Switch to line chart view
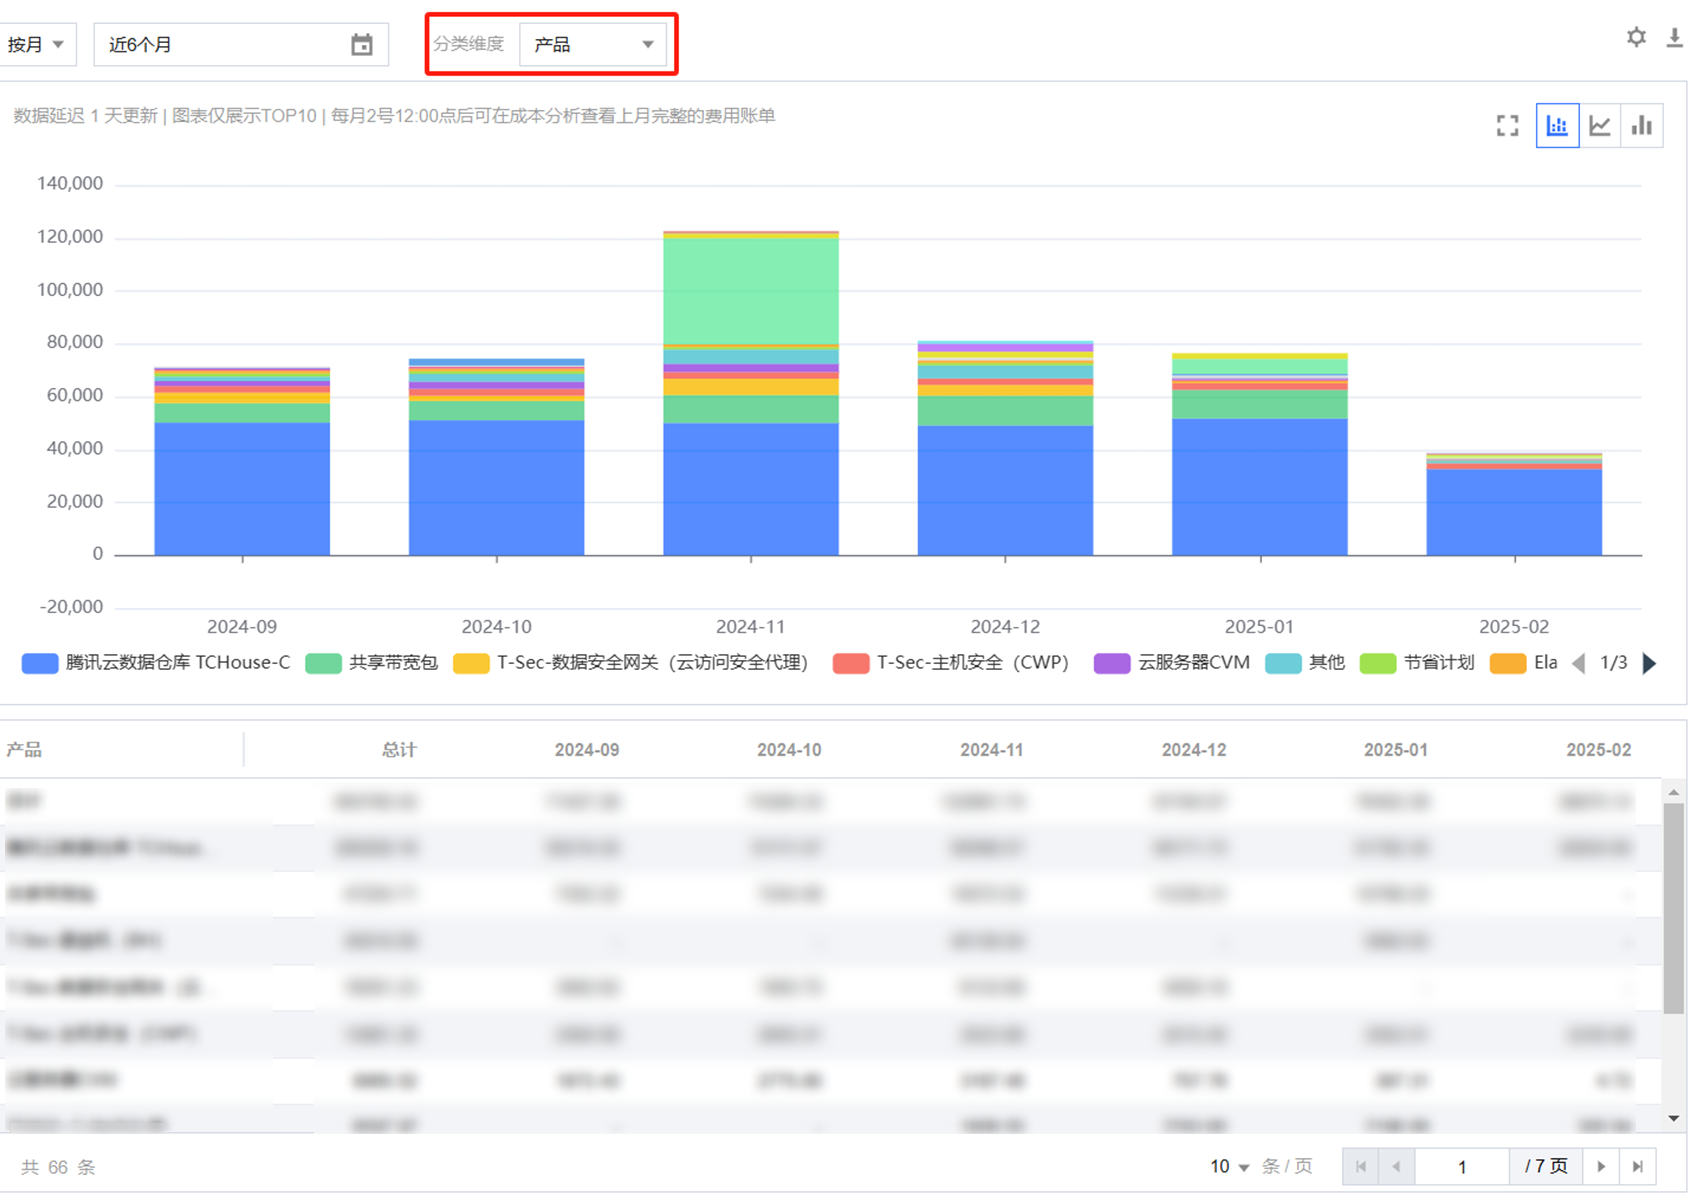The width and height of the screenshot is (1688, 1201). point(1600,126)
